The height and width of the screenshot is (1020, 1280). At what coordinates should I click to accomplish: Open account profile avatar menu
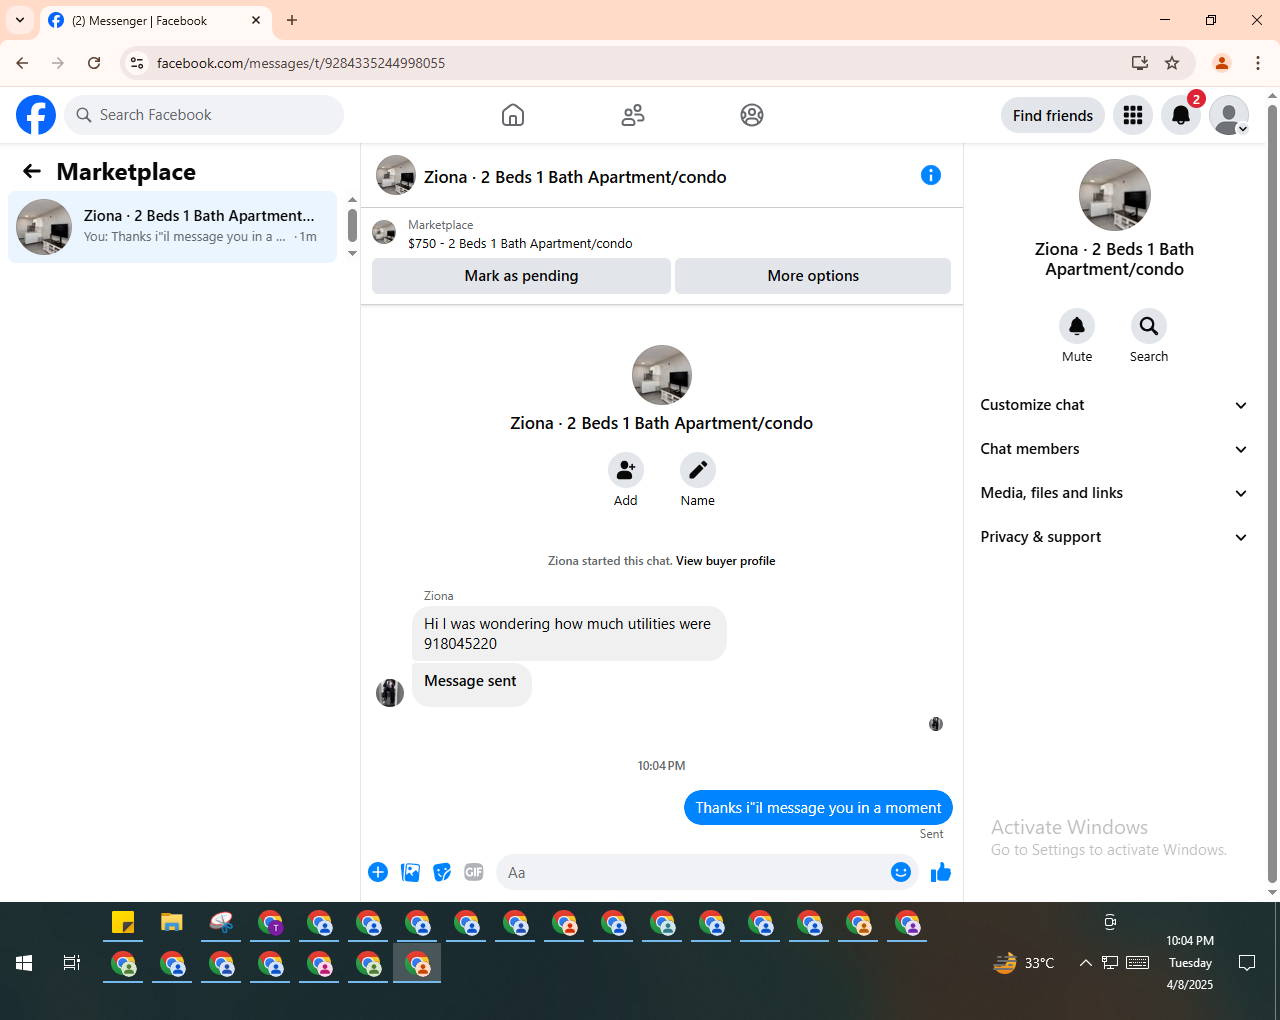pos(1229,115)
